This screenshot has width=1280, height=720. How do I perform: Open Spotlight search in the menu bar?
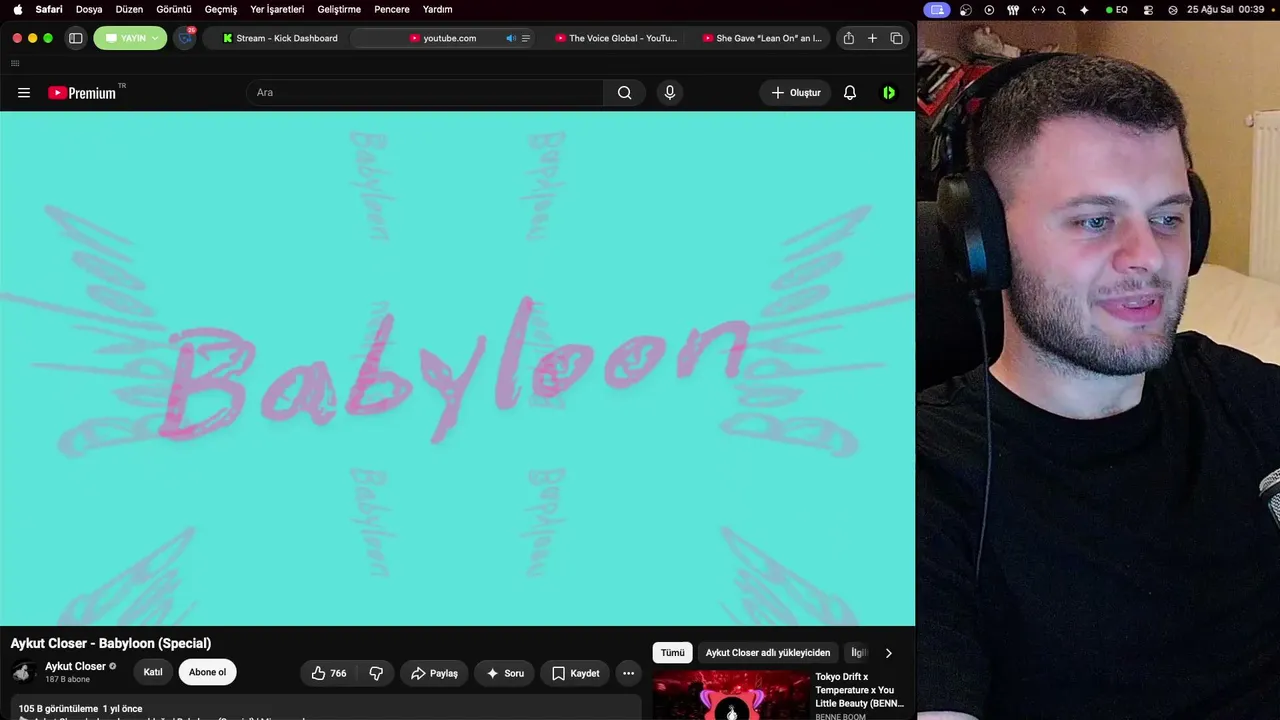tap(1061, 9)
